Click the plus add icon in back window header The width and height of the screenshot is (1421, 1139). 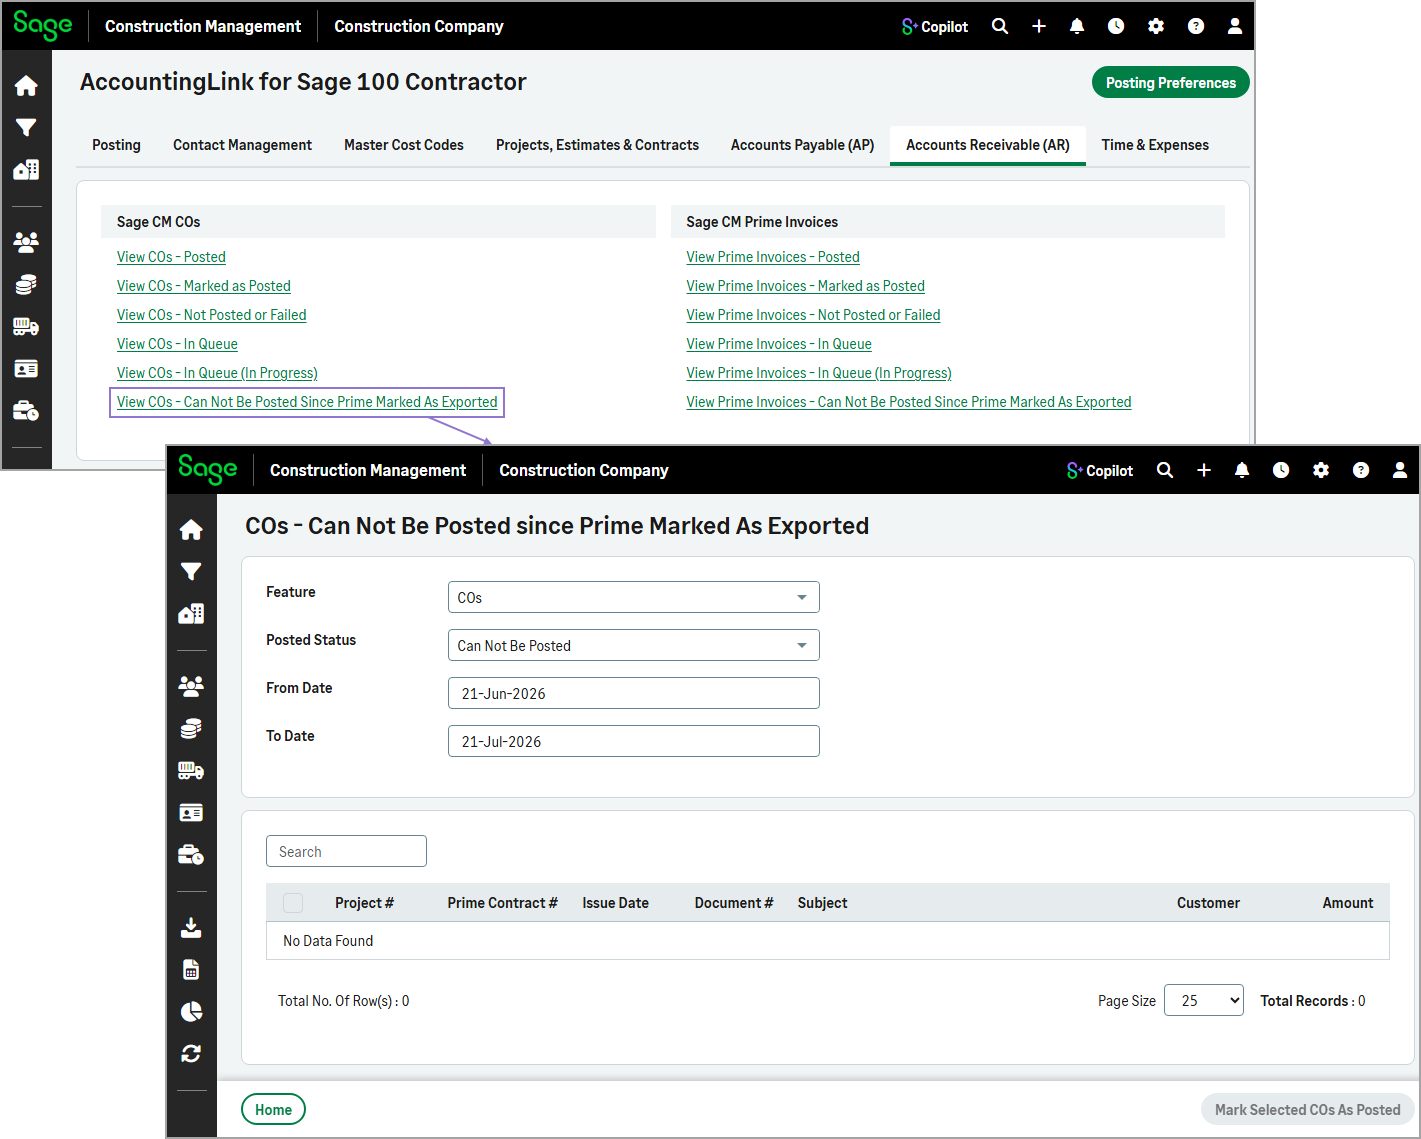(1039, 27)
